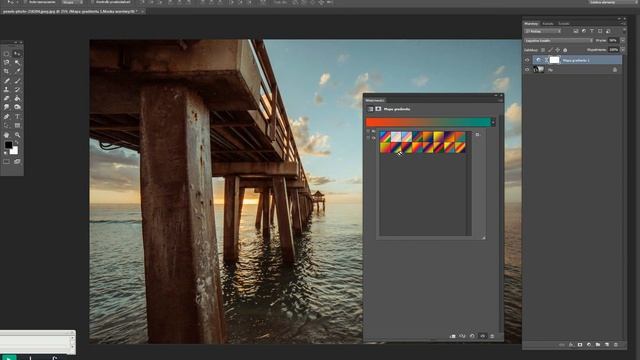Screen dimensions: 640x360
Task: Select the Eyedropper tool
Action: pyautogui.click(x=17, y=71)
